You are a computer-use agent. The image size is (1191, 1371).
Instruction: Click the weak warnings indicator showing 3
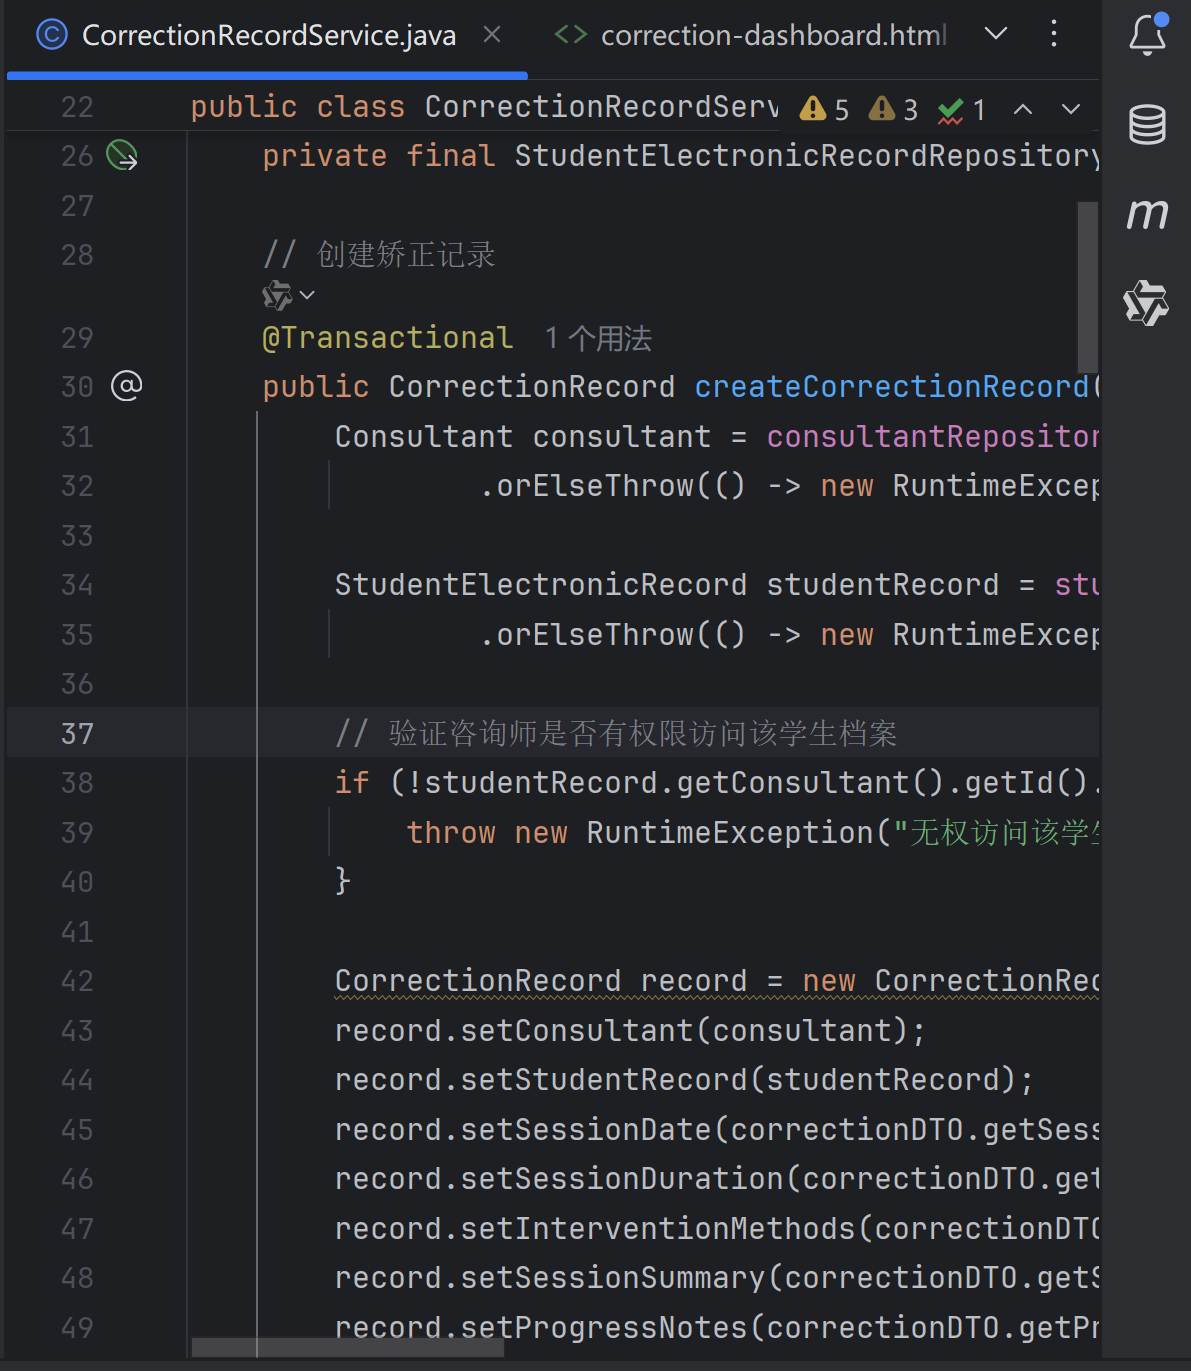(x=893, y=109)
